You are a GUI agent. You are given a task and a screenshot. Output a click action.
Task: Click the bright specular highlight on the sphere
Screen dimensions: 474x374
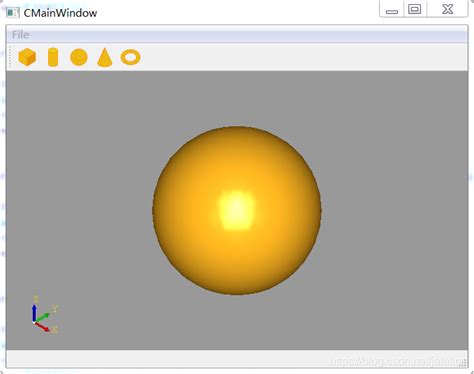click(x=237, y=210)
